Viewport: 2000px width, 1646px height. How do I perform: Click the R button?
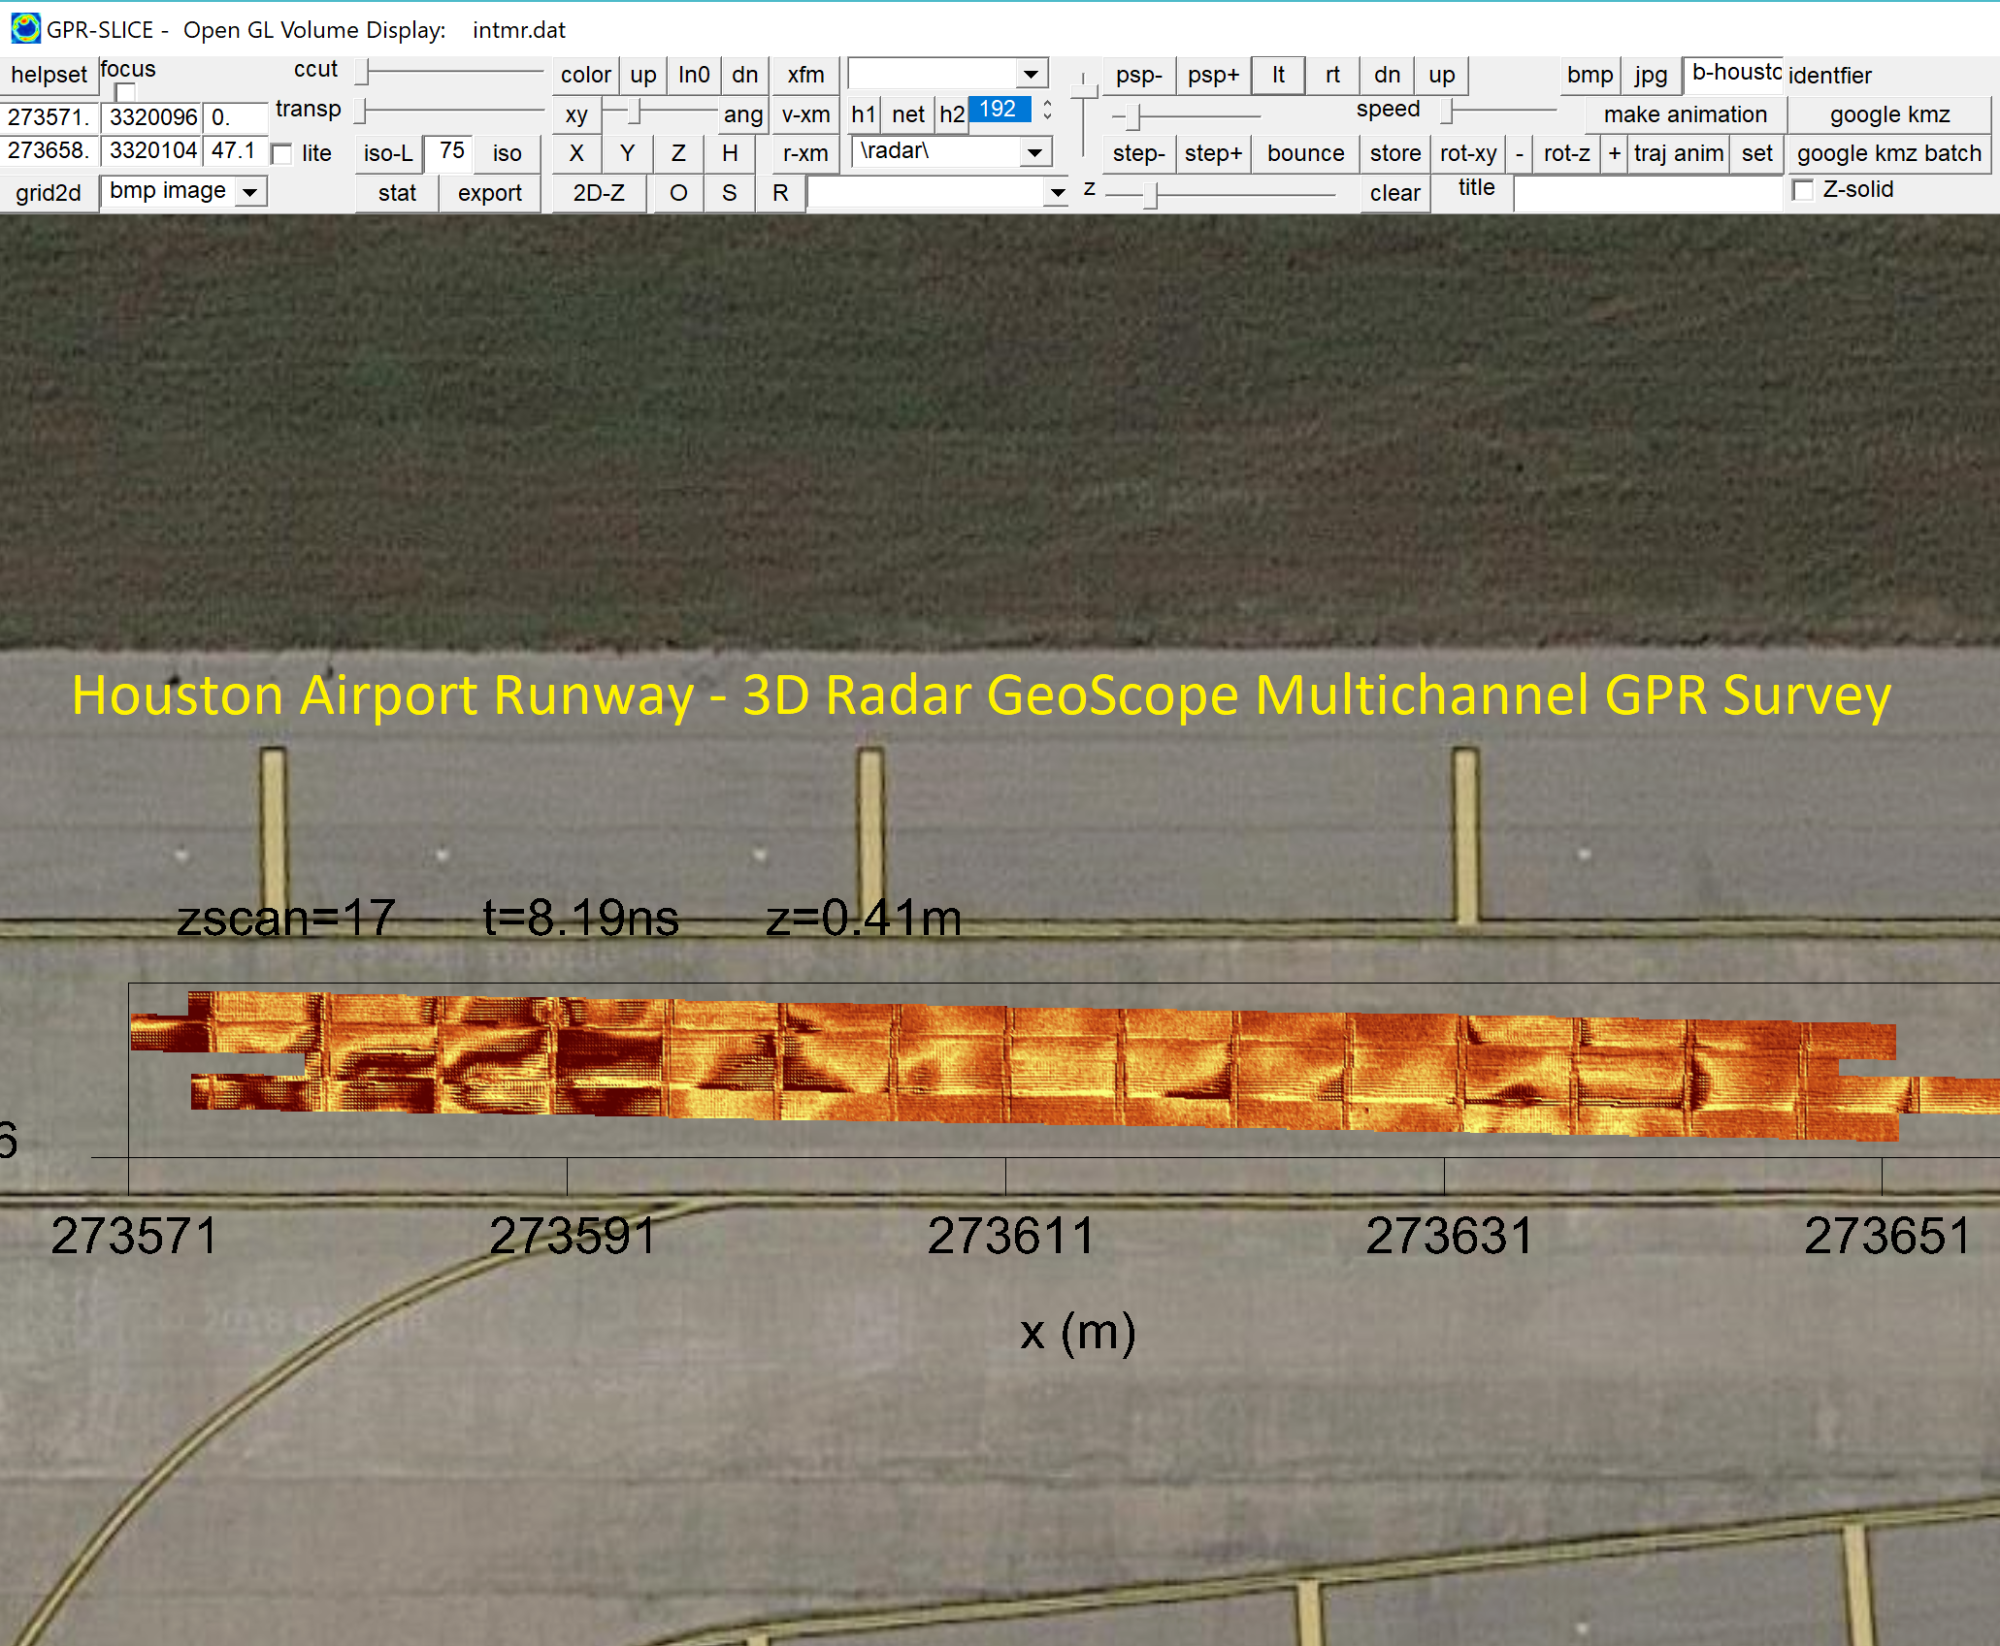780,193
